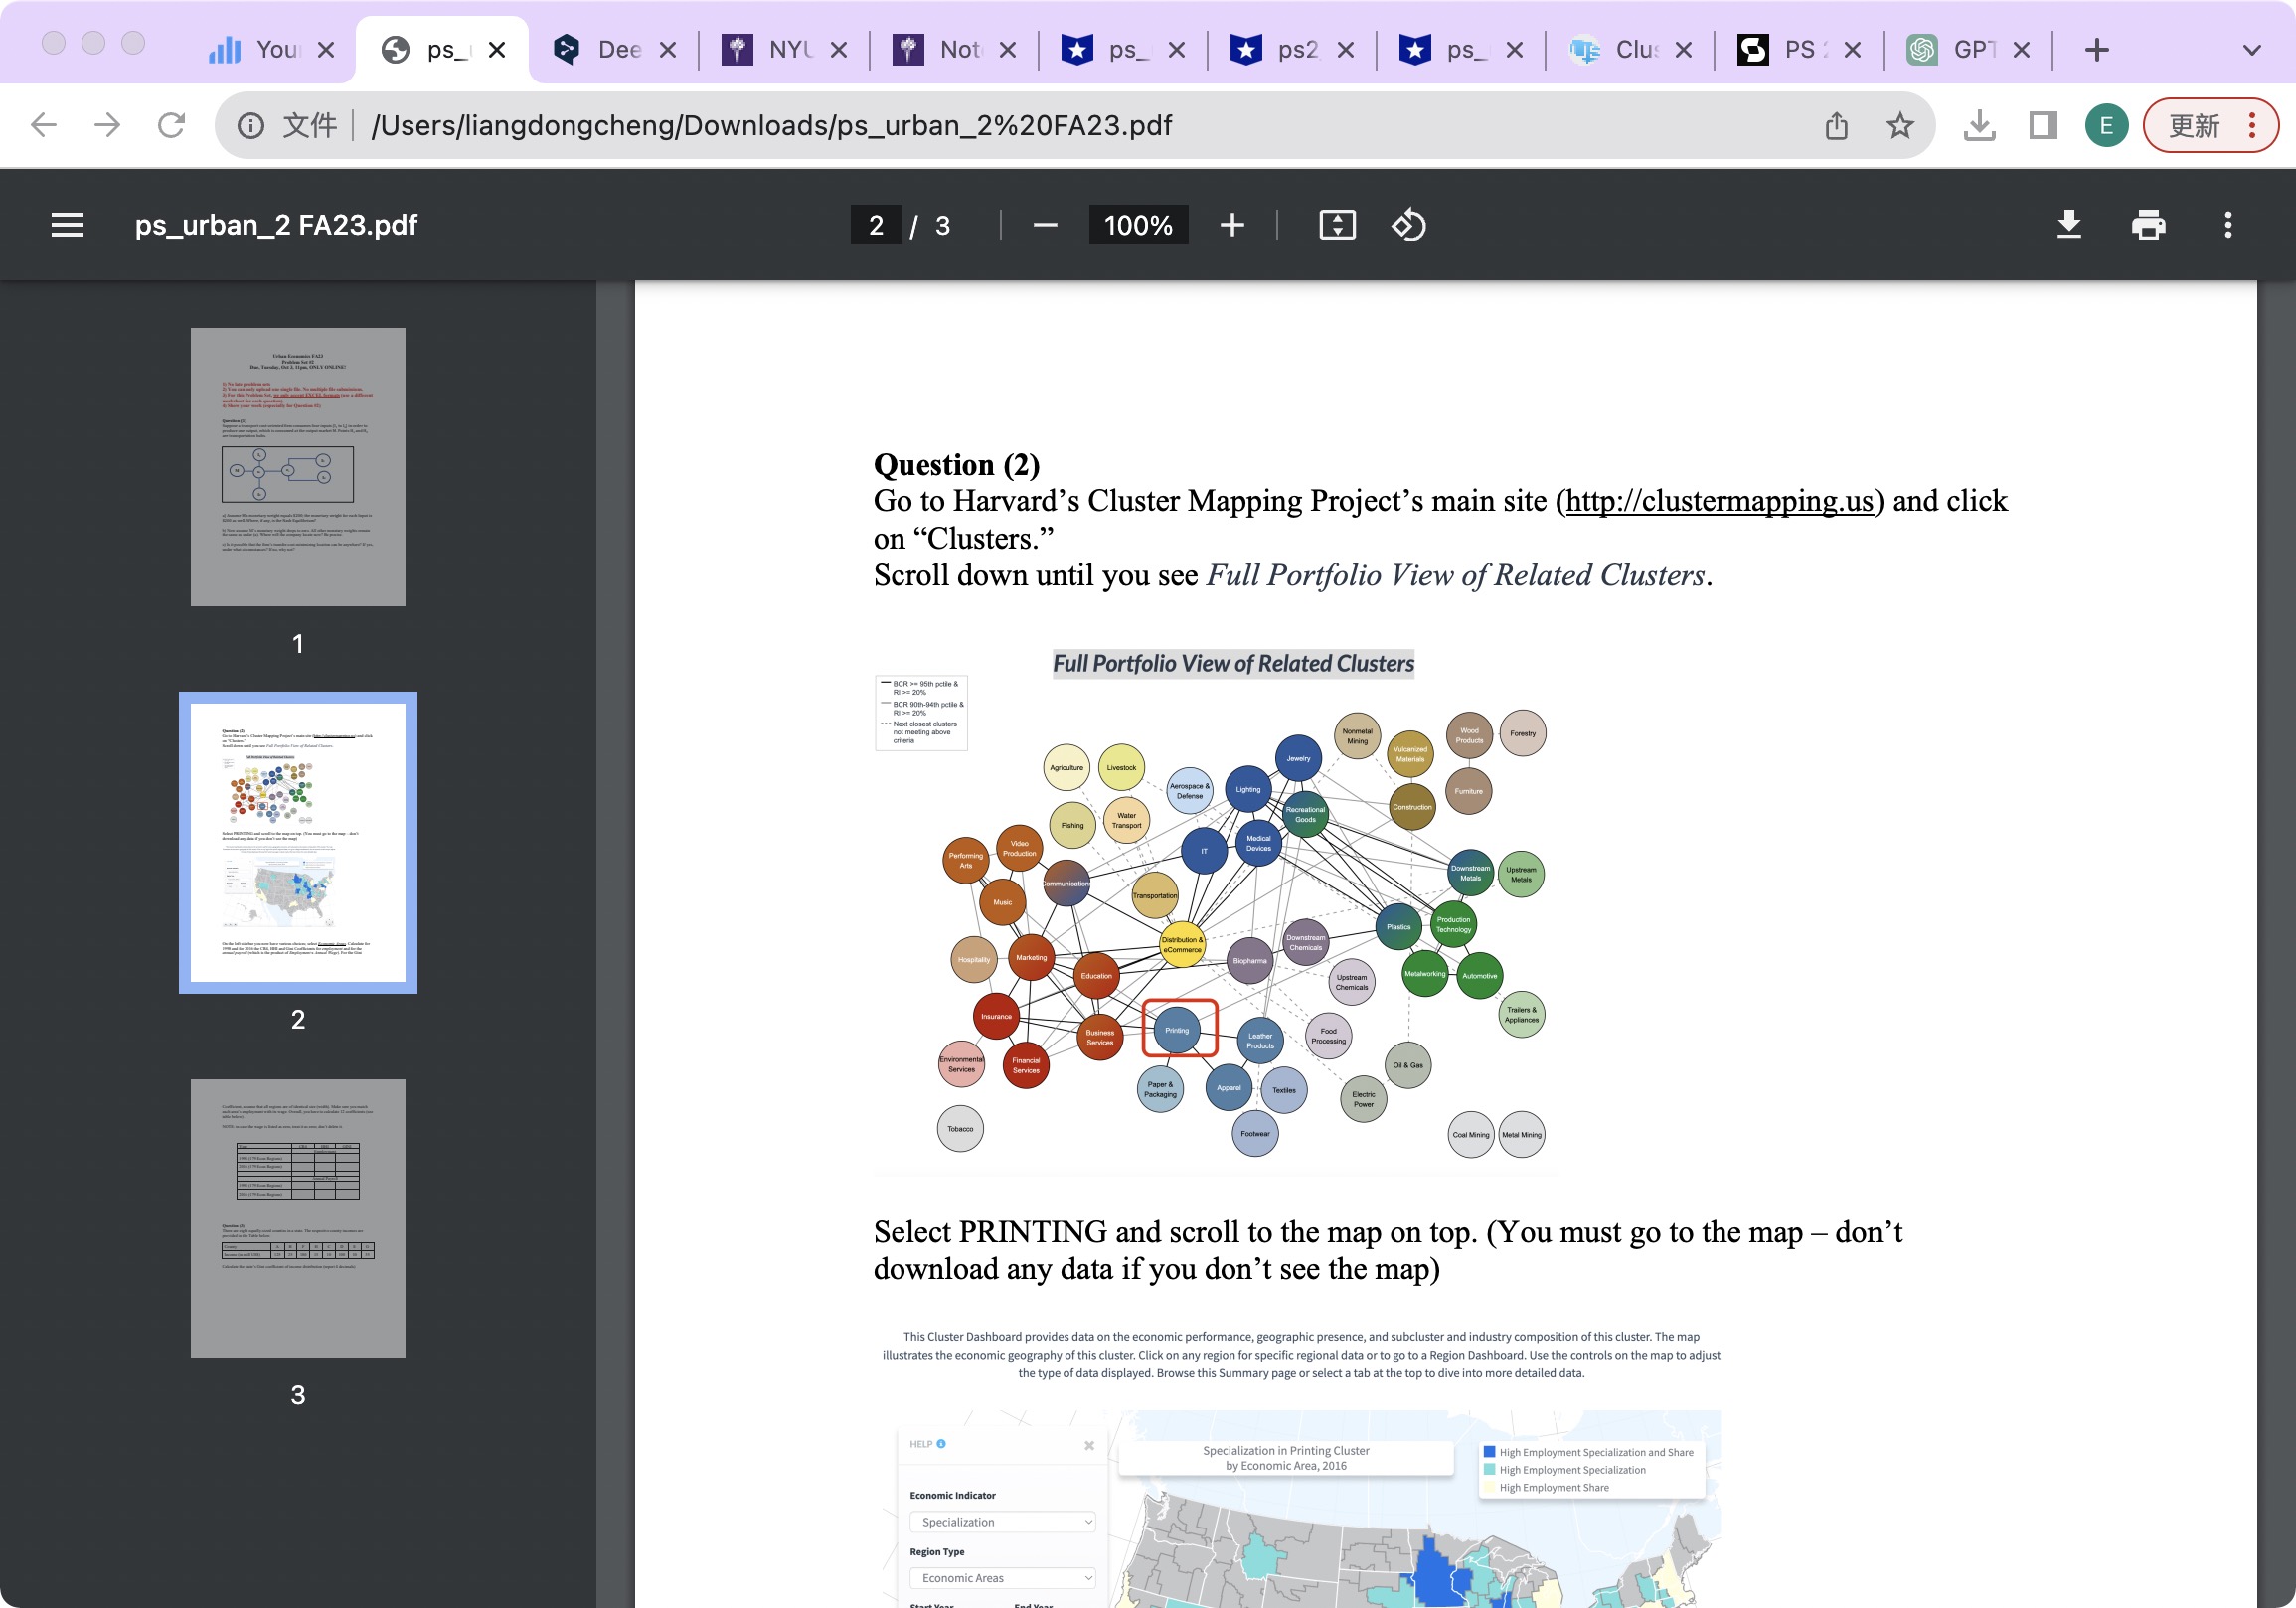
Task: Click the 更新 update button
Action: pyautogui.click(x=2210, y=125)
